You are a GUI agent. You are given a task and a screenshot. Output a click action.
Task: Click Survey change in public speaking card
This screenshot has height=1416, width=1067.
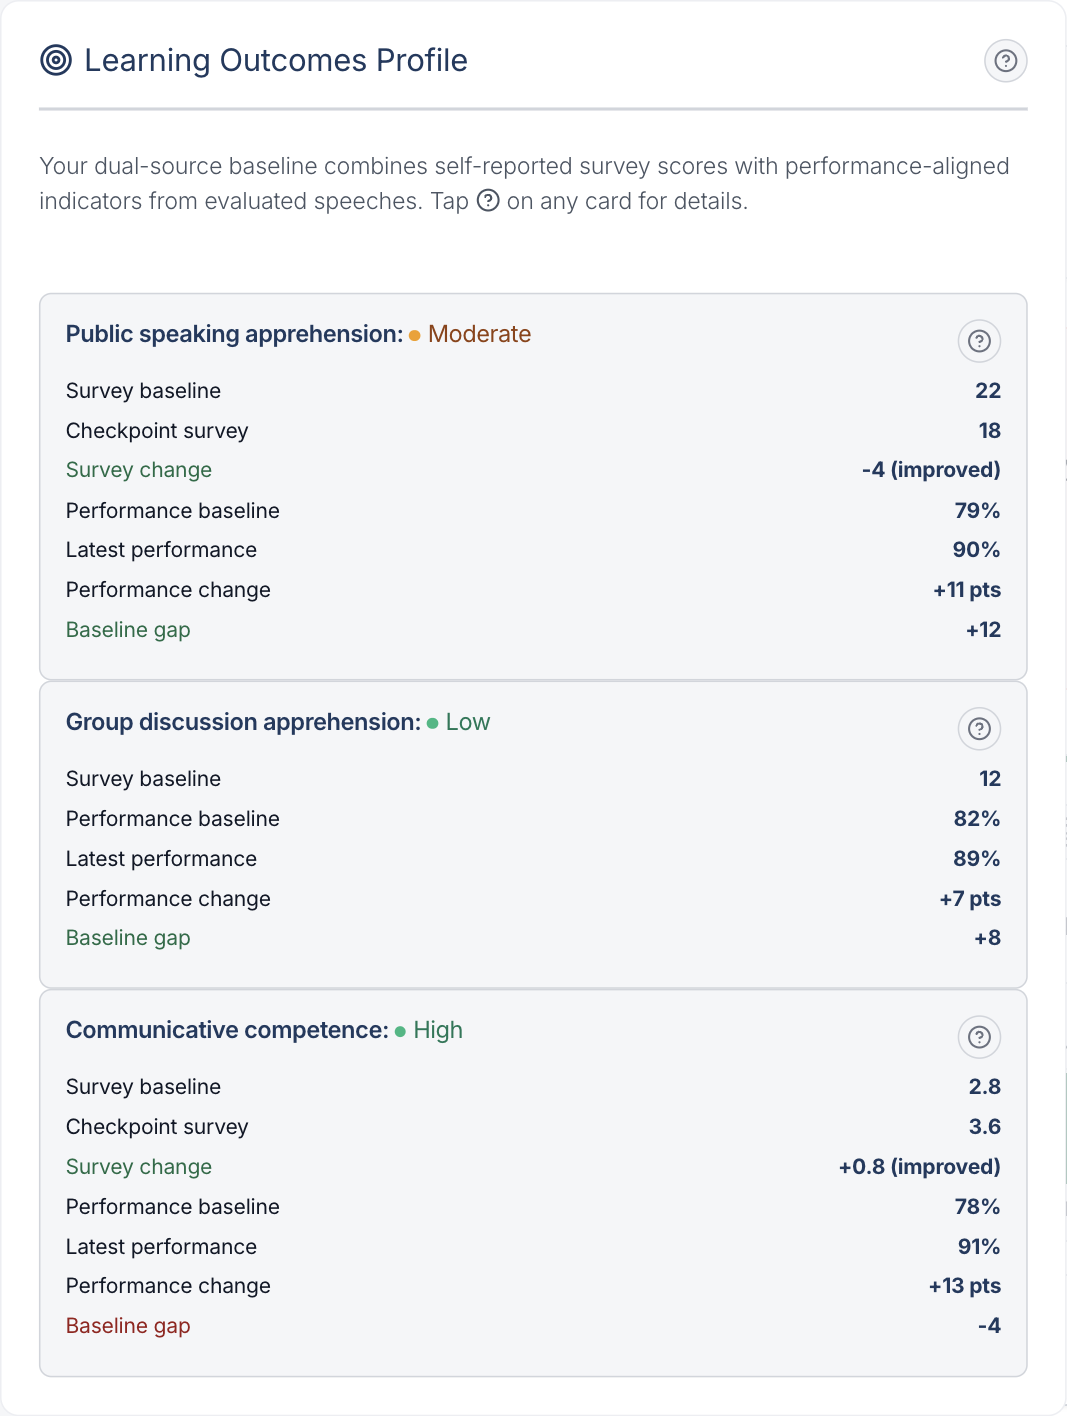point(139,470)
